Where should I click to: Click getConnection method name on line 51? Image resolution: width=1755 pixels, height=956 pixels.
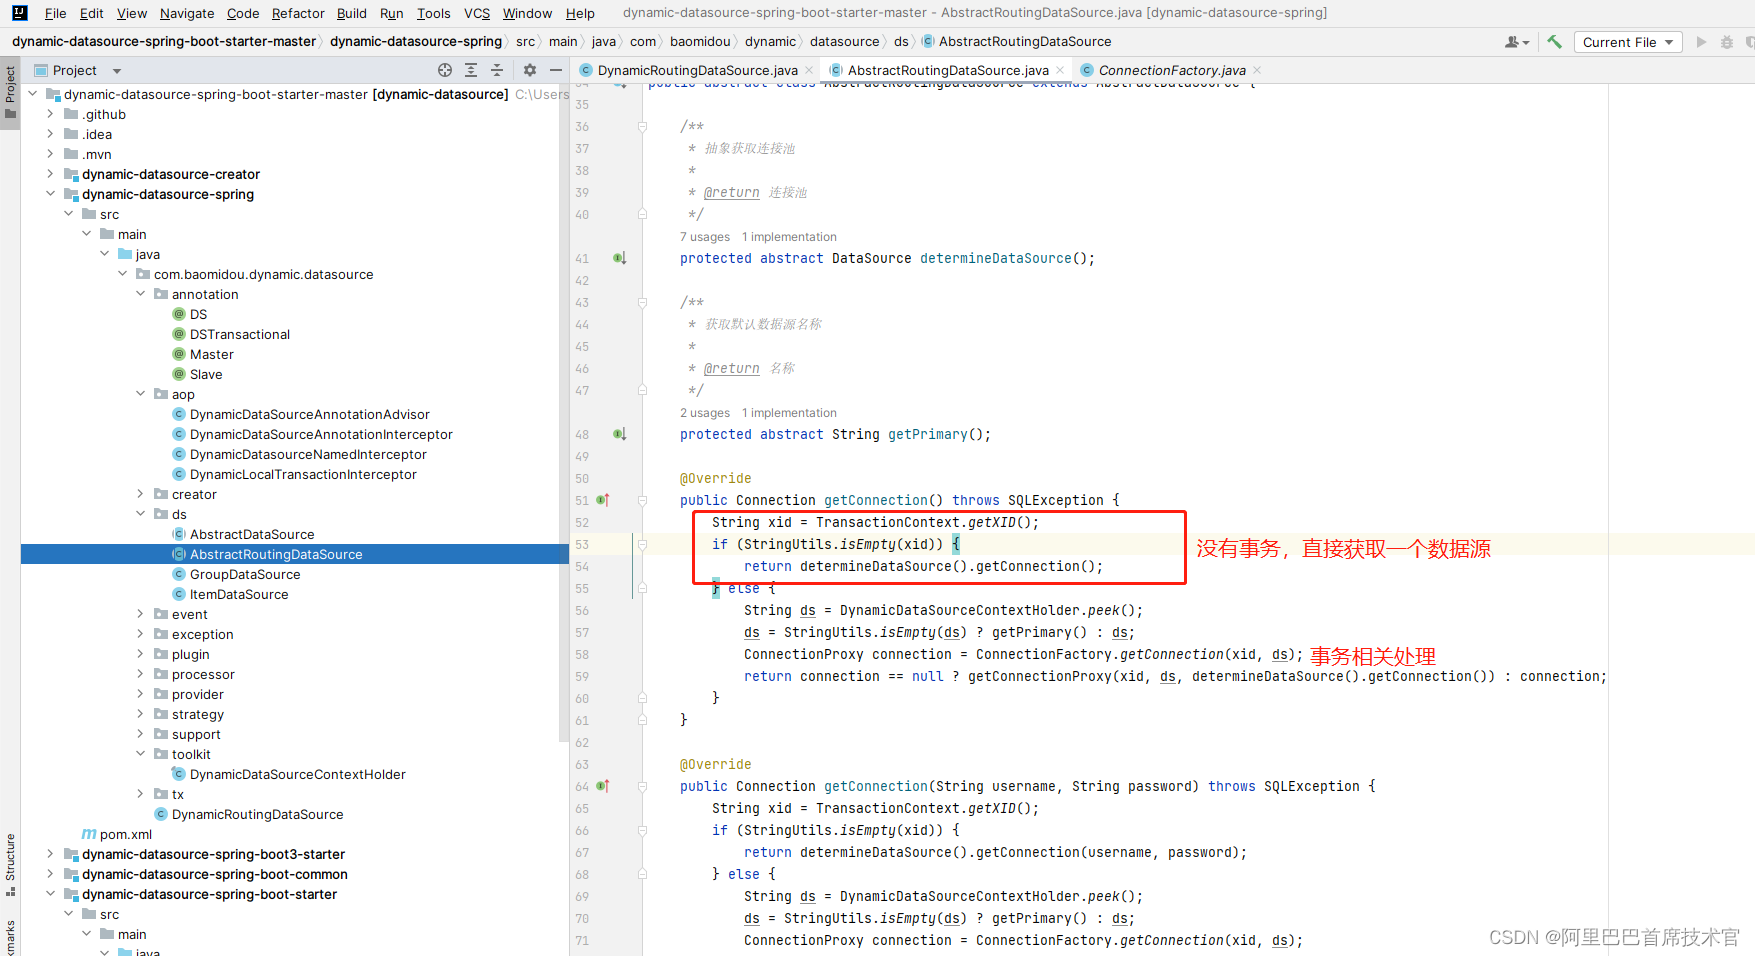tap(876, 500)
